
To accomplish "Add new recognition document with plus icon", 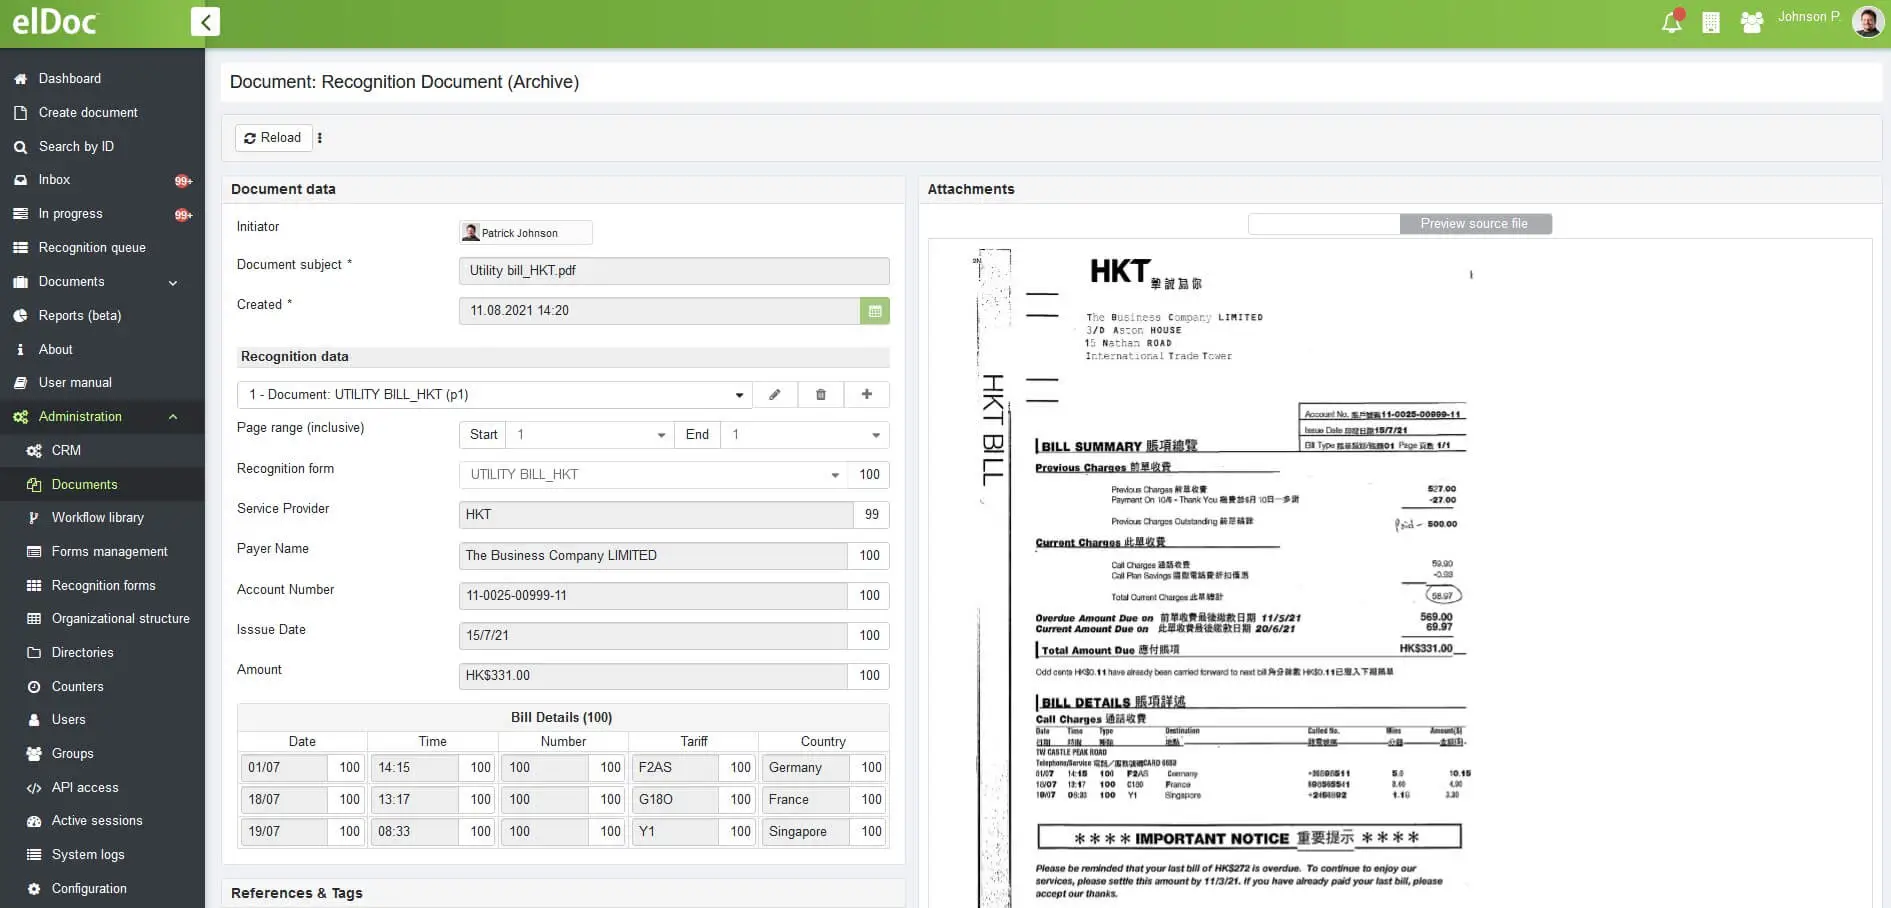I will [867, 395].
